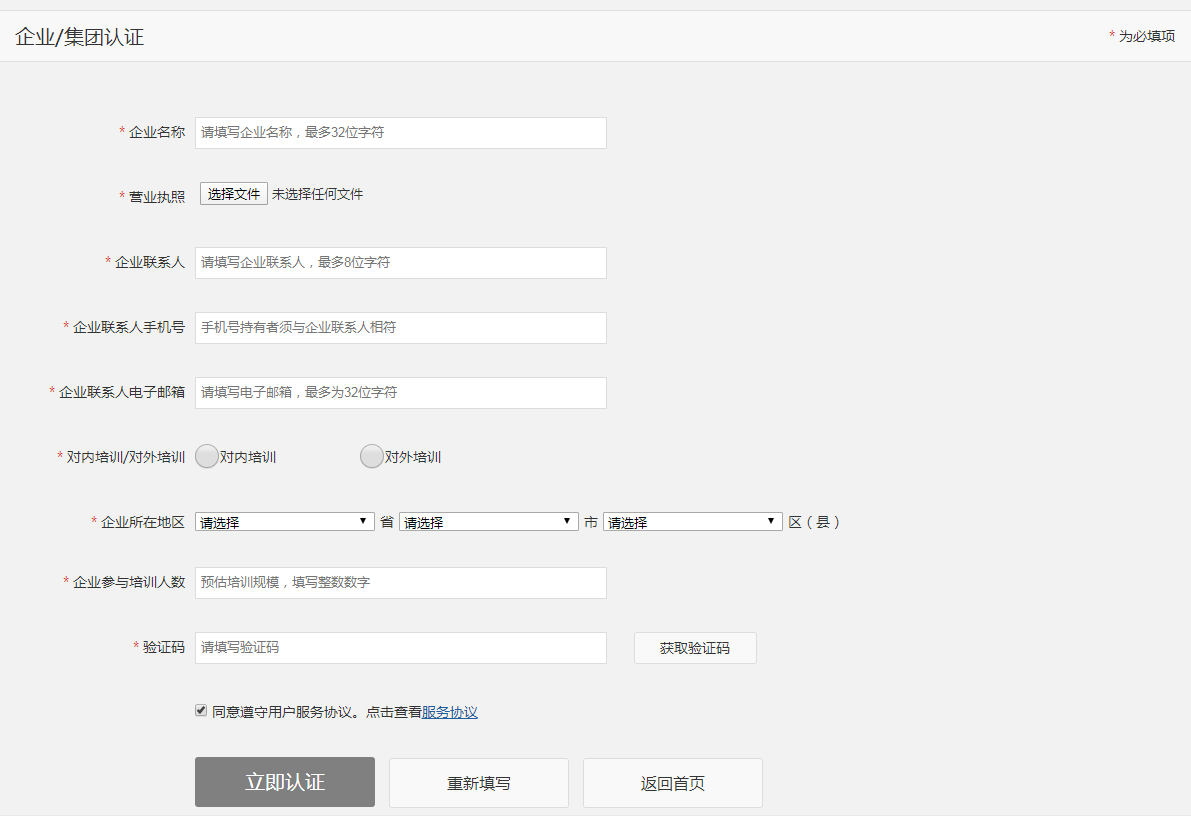Select the 对内培训 radio button
This screenshot has width=1191, height=816.
click(x=207, y=456)
